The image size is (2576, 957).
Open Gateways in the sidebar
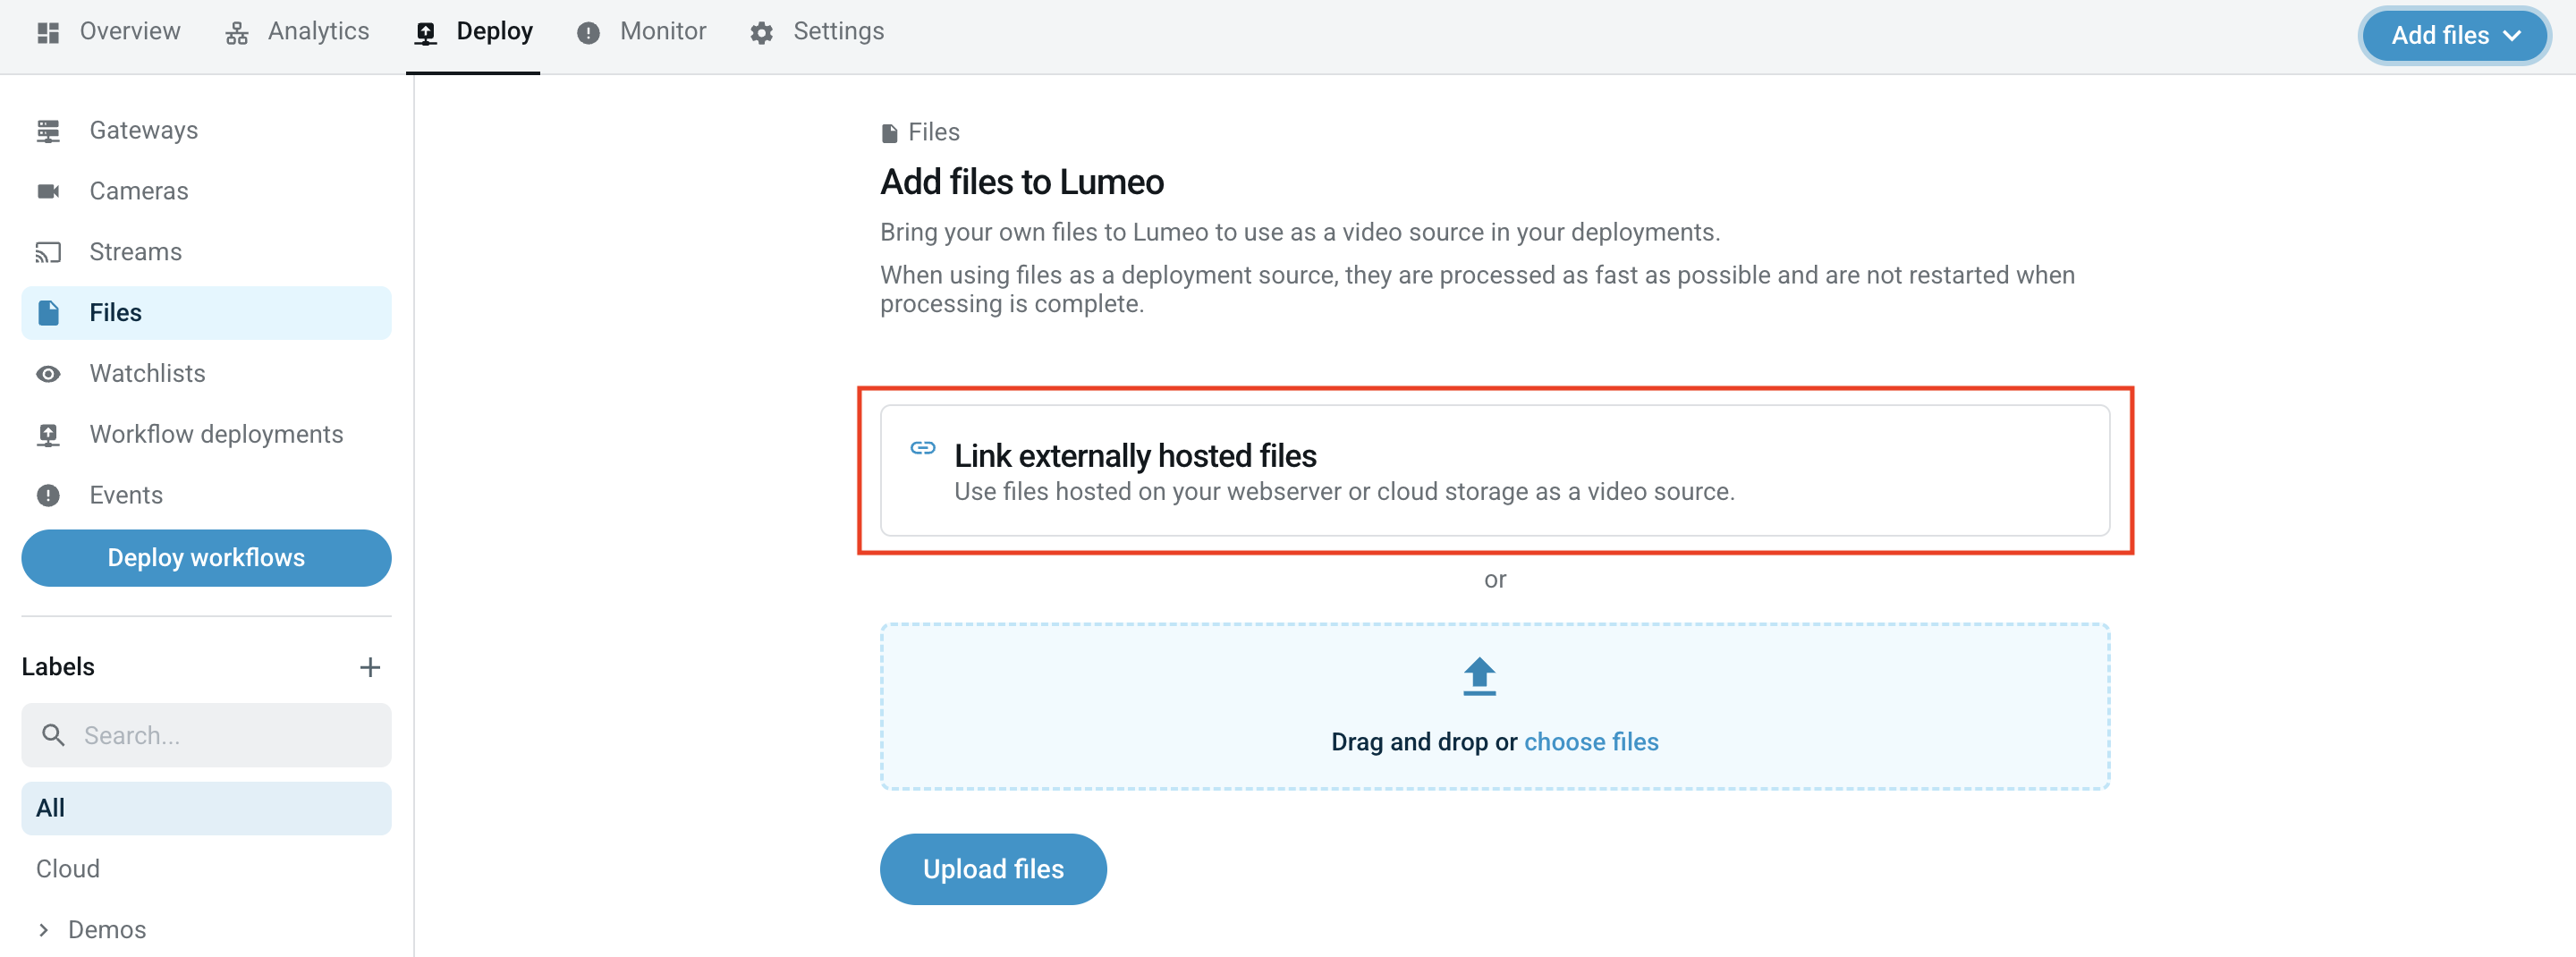click(206, 131)
